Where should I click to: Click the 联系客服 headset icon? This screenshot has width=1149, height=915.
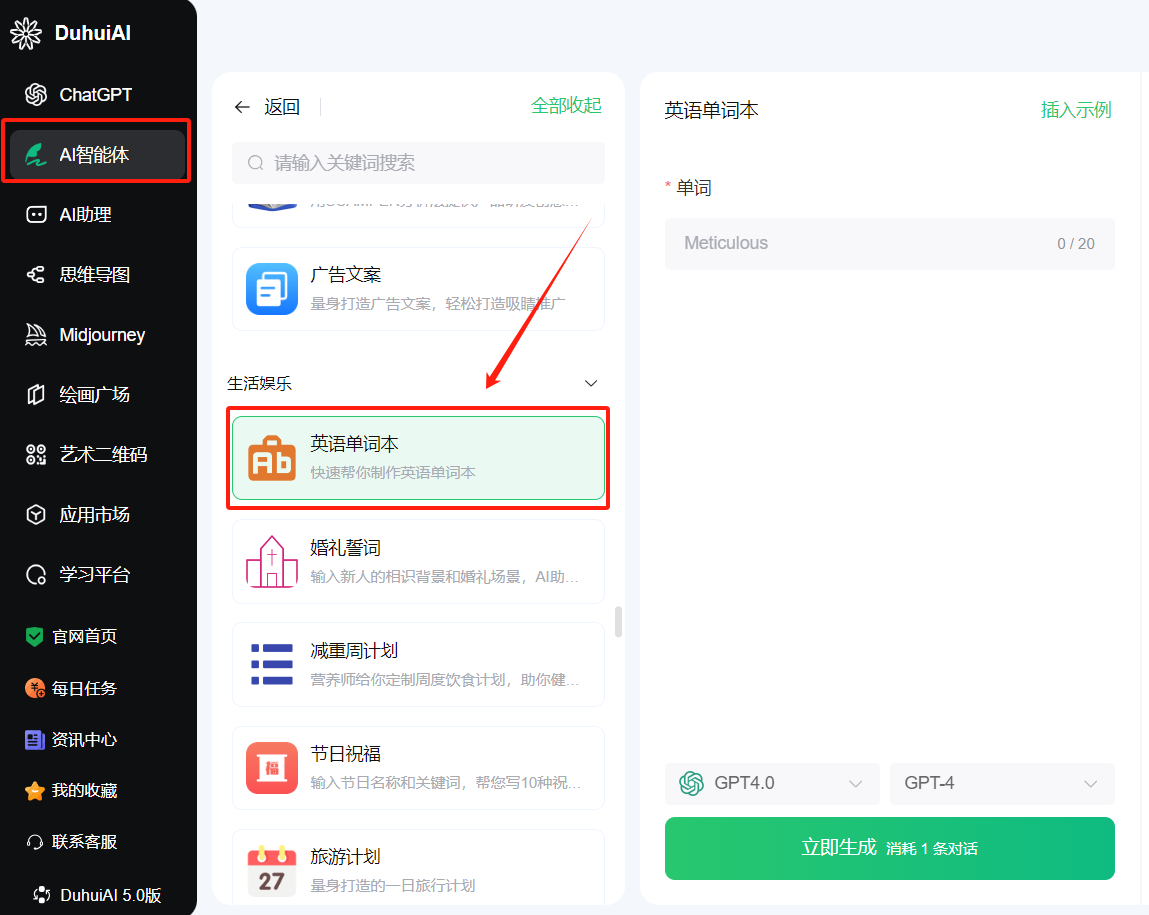[x=34, y=842]
